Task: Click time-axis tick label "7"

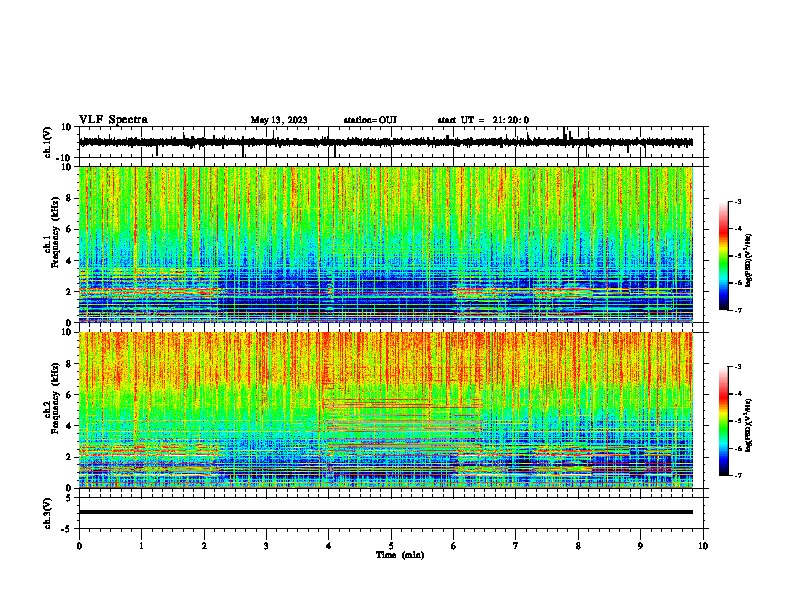Action: point(516,546)
